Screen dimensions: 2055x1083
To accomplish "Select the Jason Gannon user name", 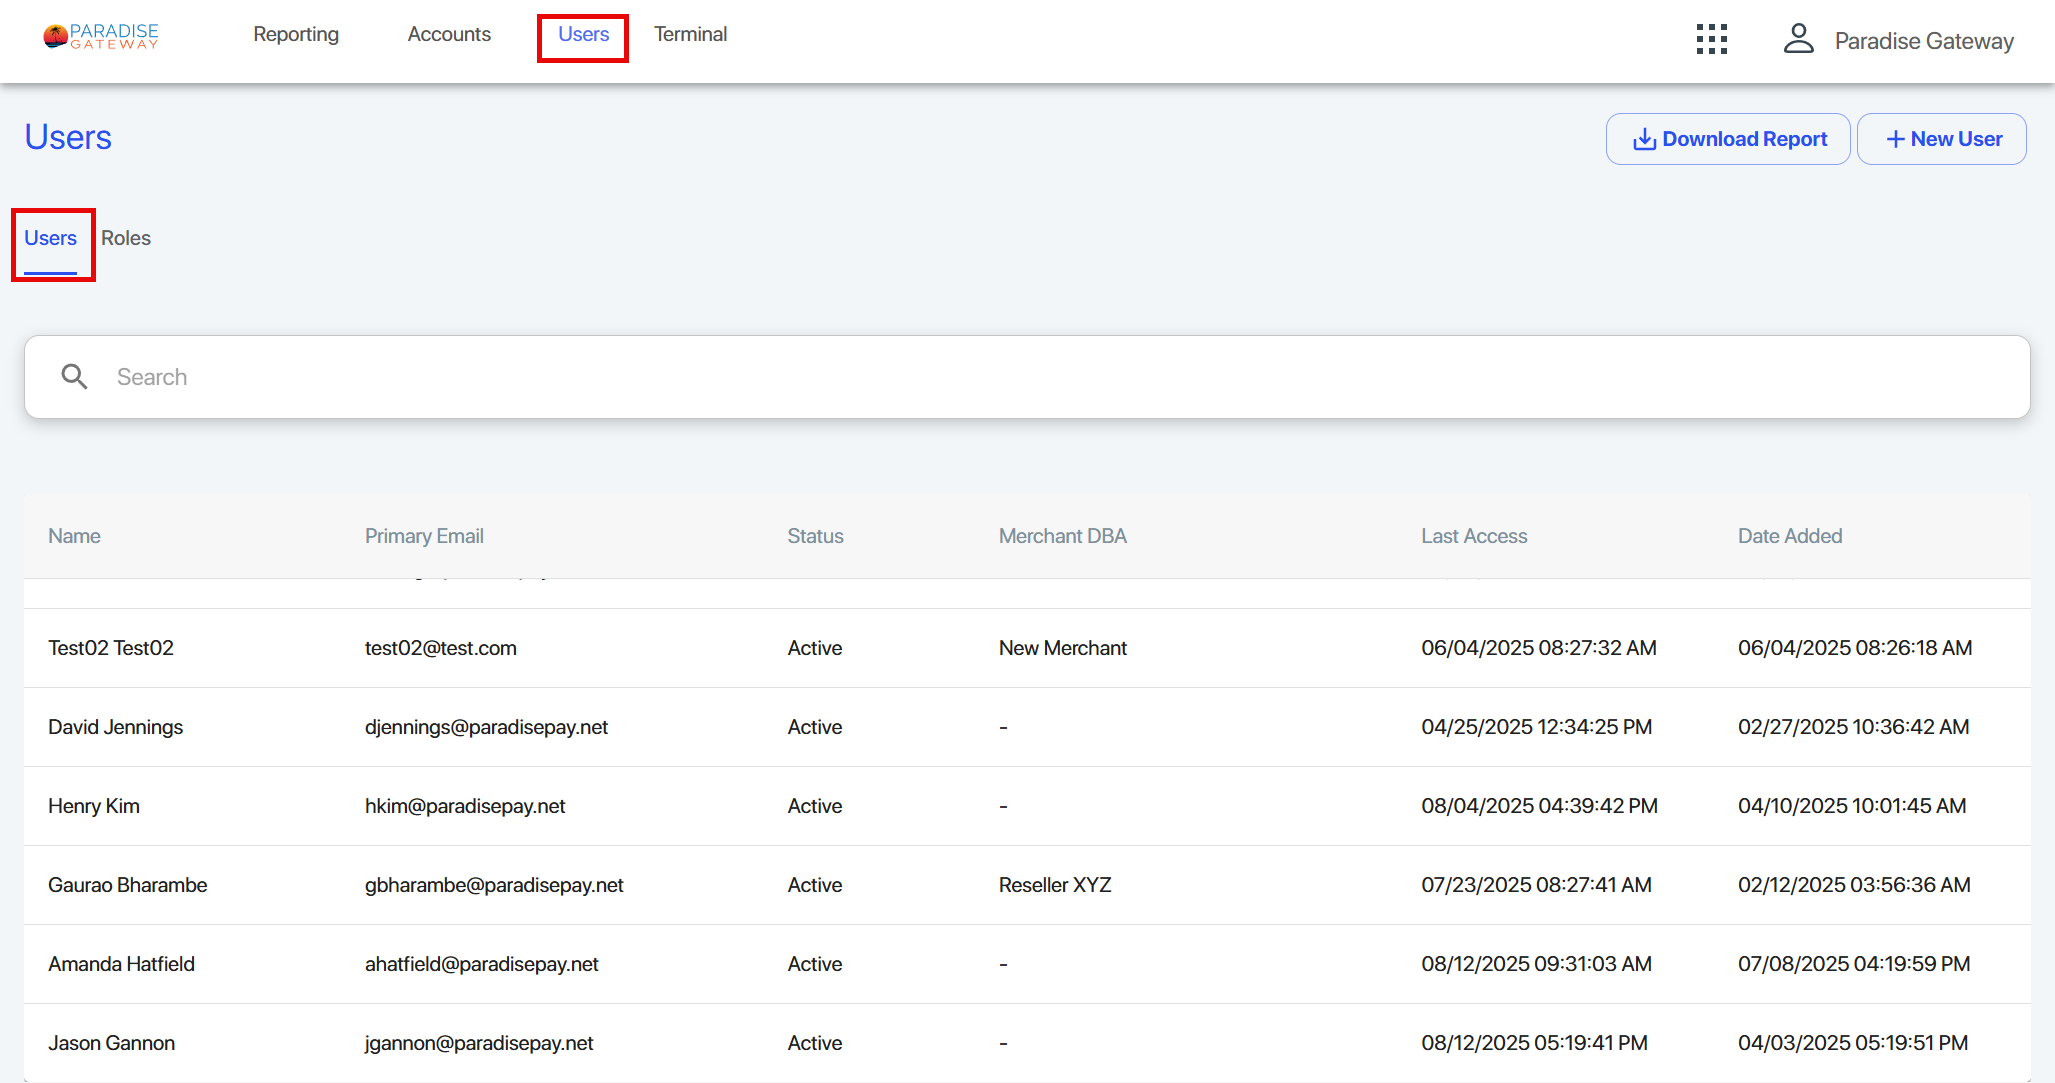I will [112, 1043].
